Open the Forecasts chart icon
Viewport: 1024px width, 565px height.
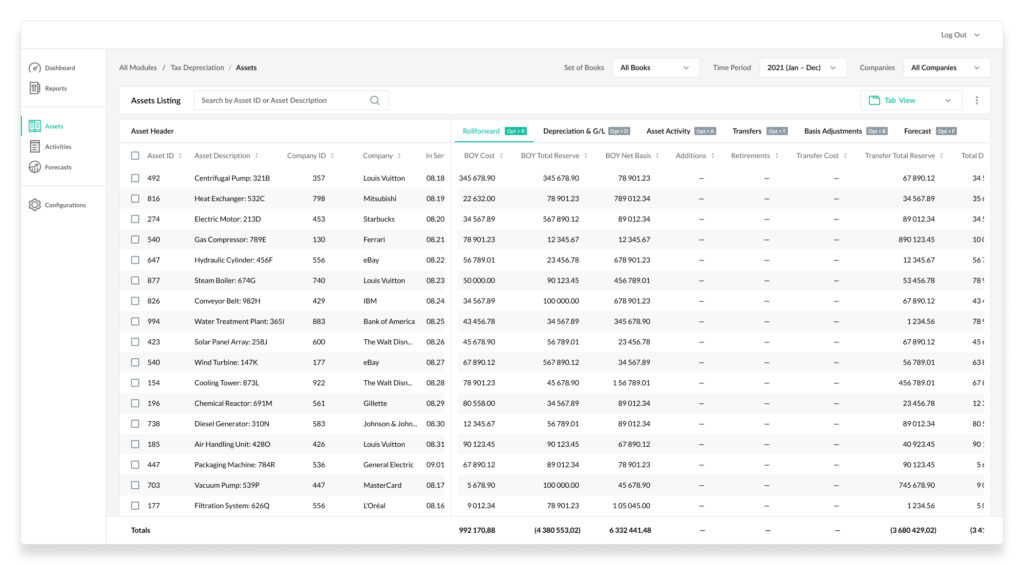pyautogui.click(x=35, y=167)
